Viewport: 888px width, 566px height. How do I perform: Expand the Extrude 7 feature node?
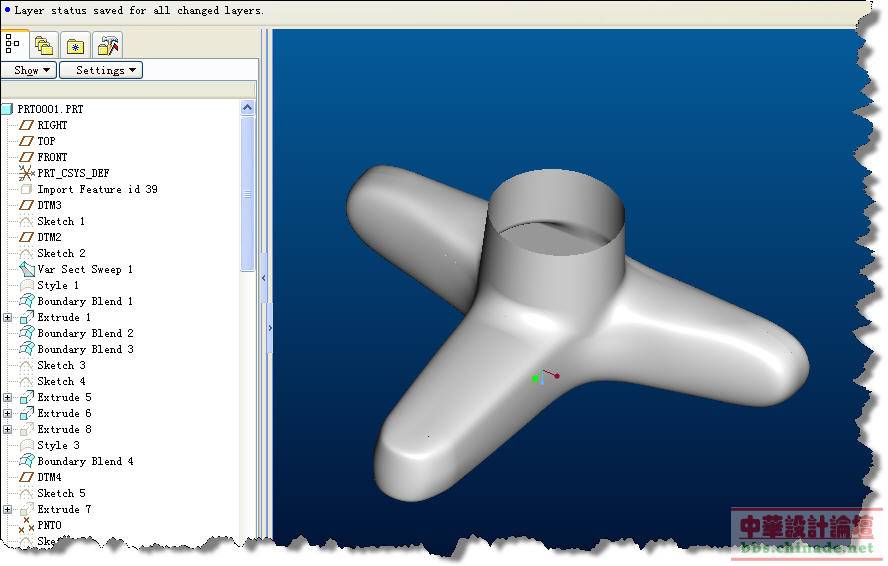(8, 509)
